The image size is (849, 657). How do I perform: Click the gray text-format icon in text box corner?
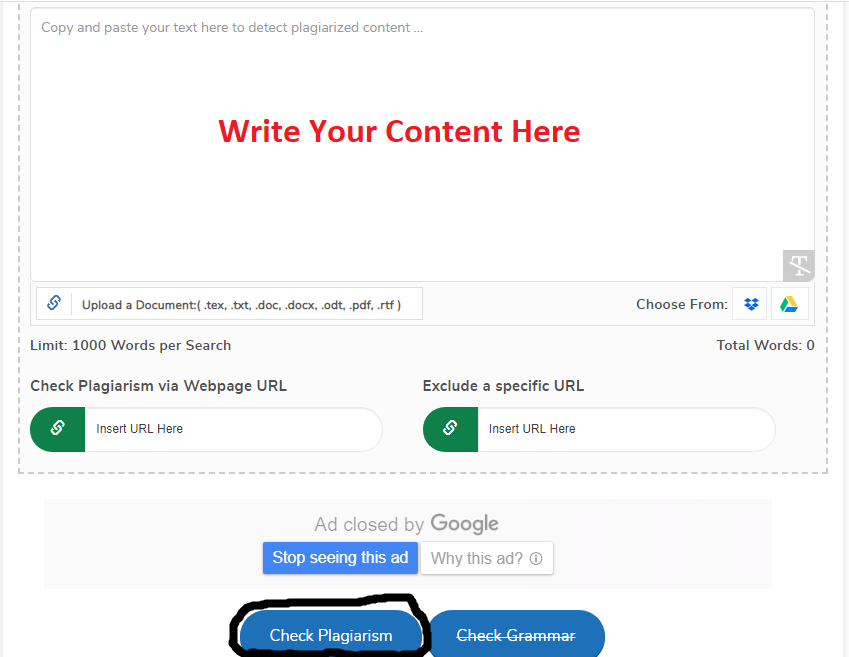(x=798, y=265)
